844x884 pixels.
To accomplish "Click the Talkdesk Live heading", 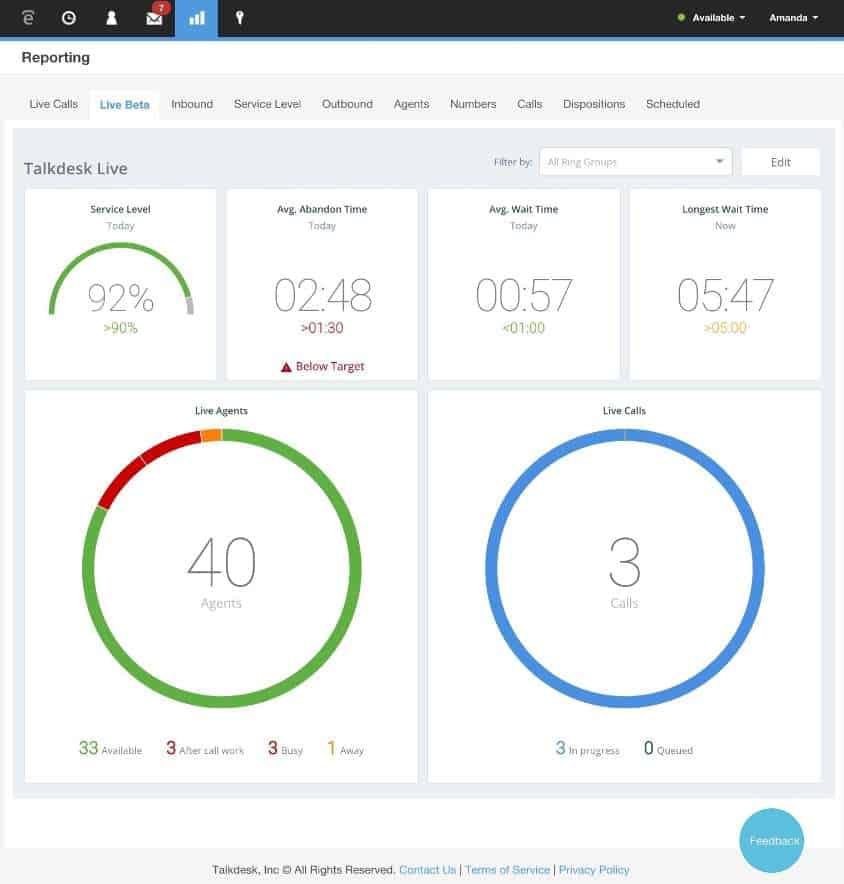I will click(x=76, y=169).
